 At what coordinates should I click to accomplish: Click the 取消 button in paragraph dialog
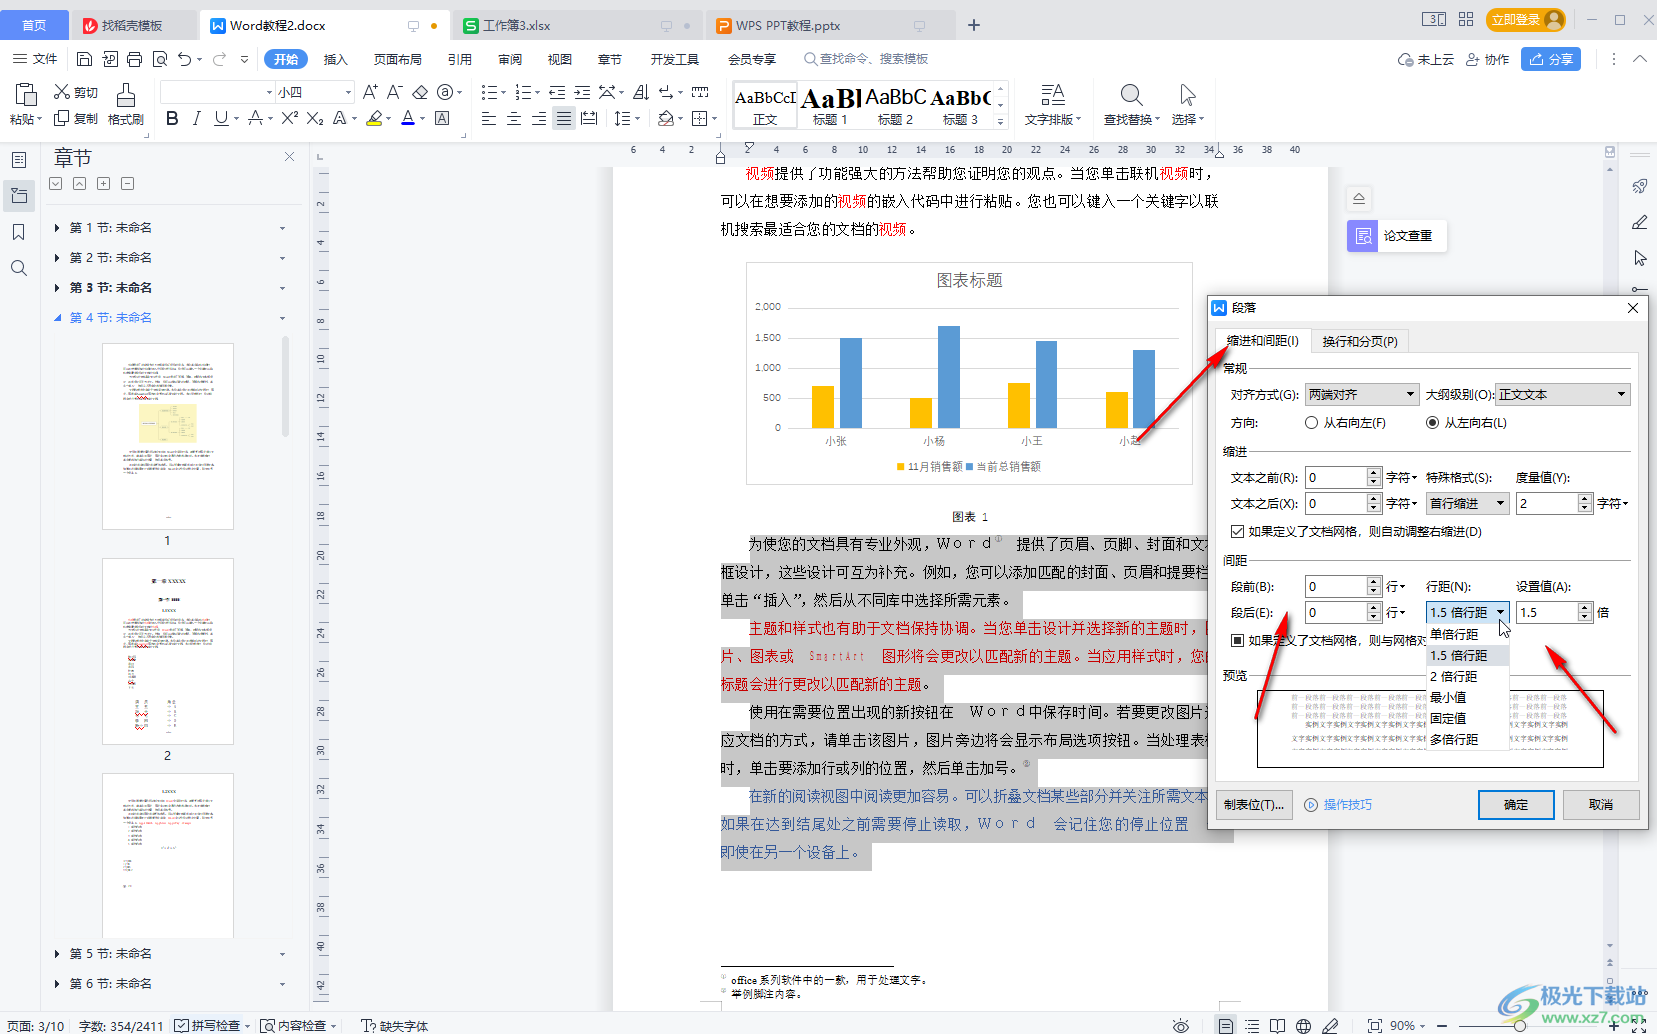(x=1601, y=805)
